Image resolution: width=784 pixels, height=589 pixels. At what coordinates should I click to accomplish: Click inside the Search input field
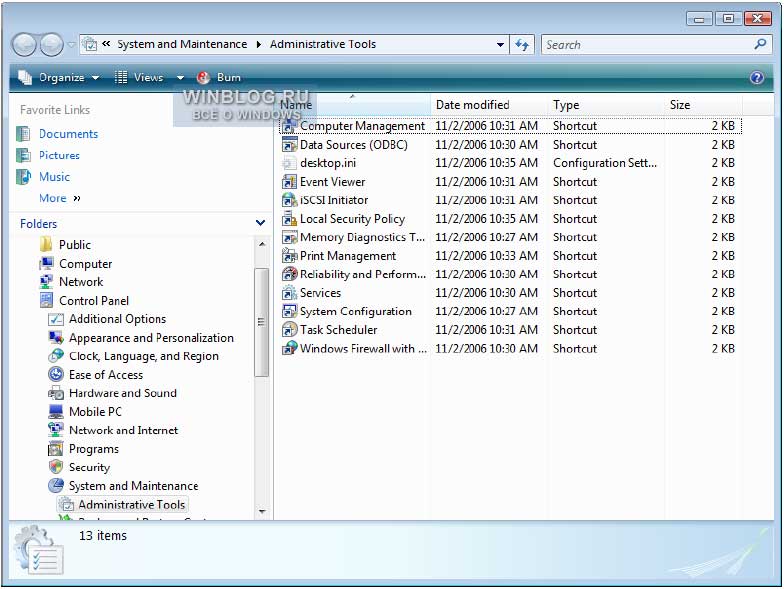point(649,44)
